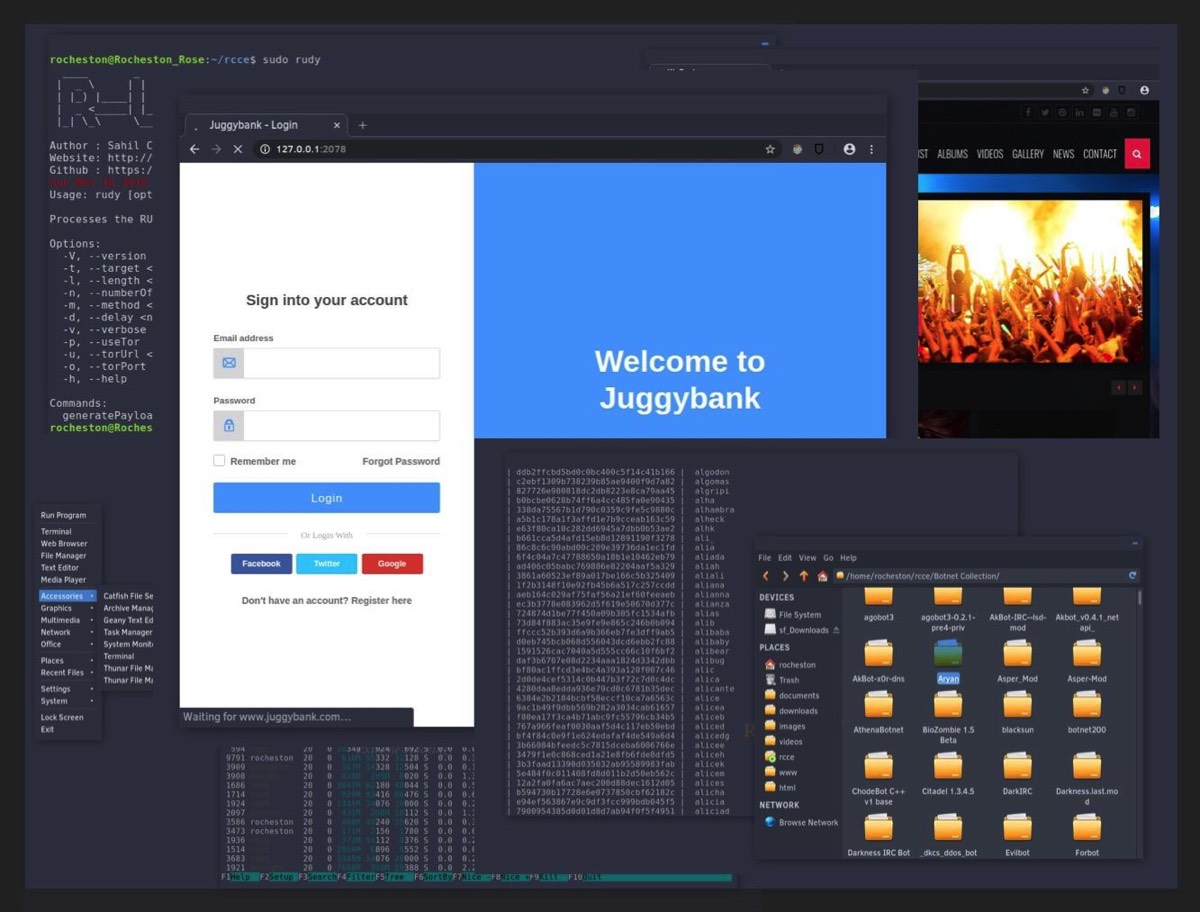The image size is (1200, 912).
Task: Open the browser profile avatar icon
Action: point(849,149)
